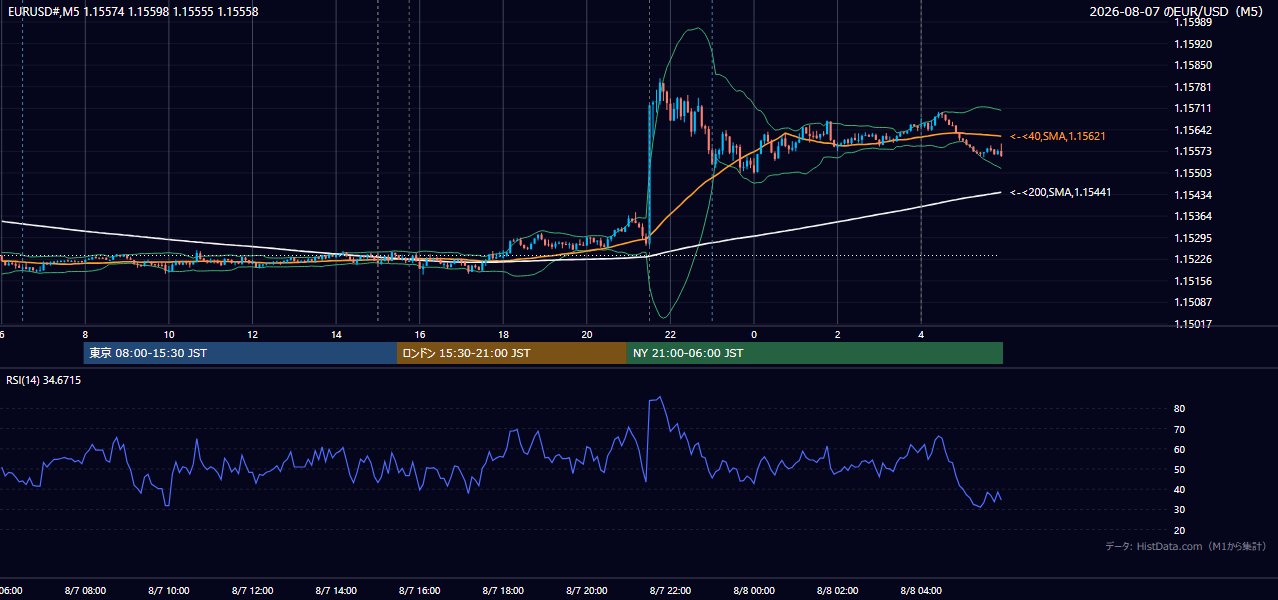Click price scale value 1.15226
Screen dimensions: 1278x600
1193,259
